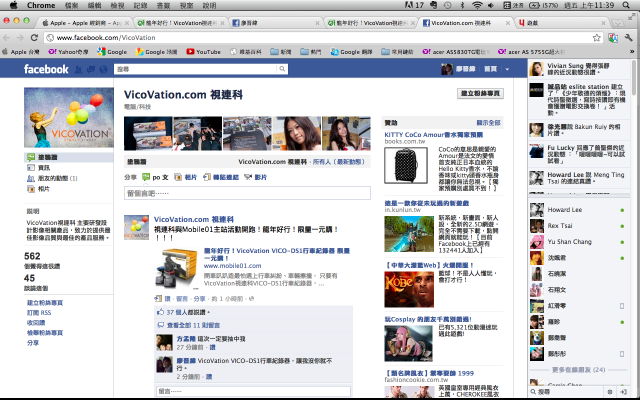View all 11 comments link
640x400 pixels.
click(193, 325)
